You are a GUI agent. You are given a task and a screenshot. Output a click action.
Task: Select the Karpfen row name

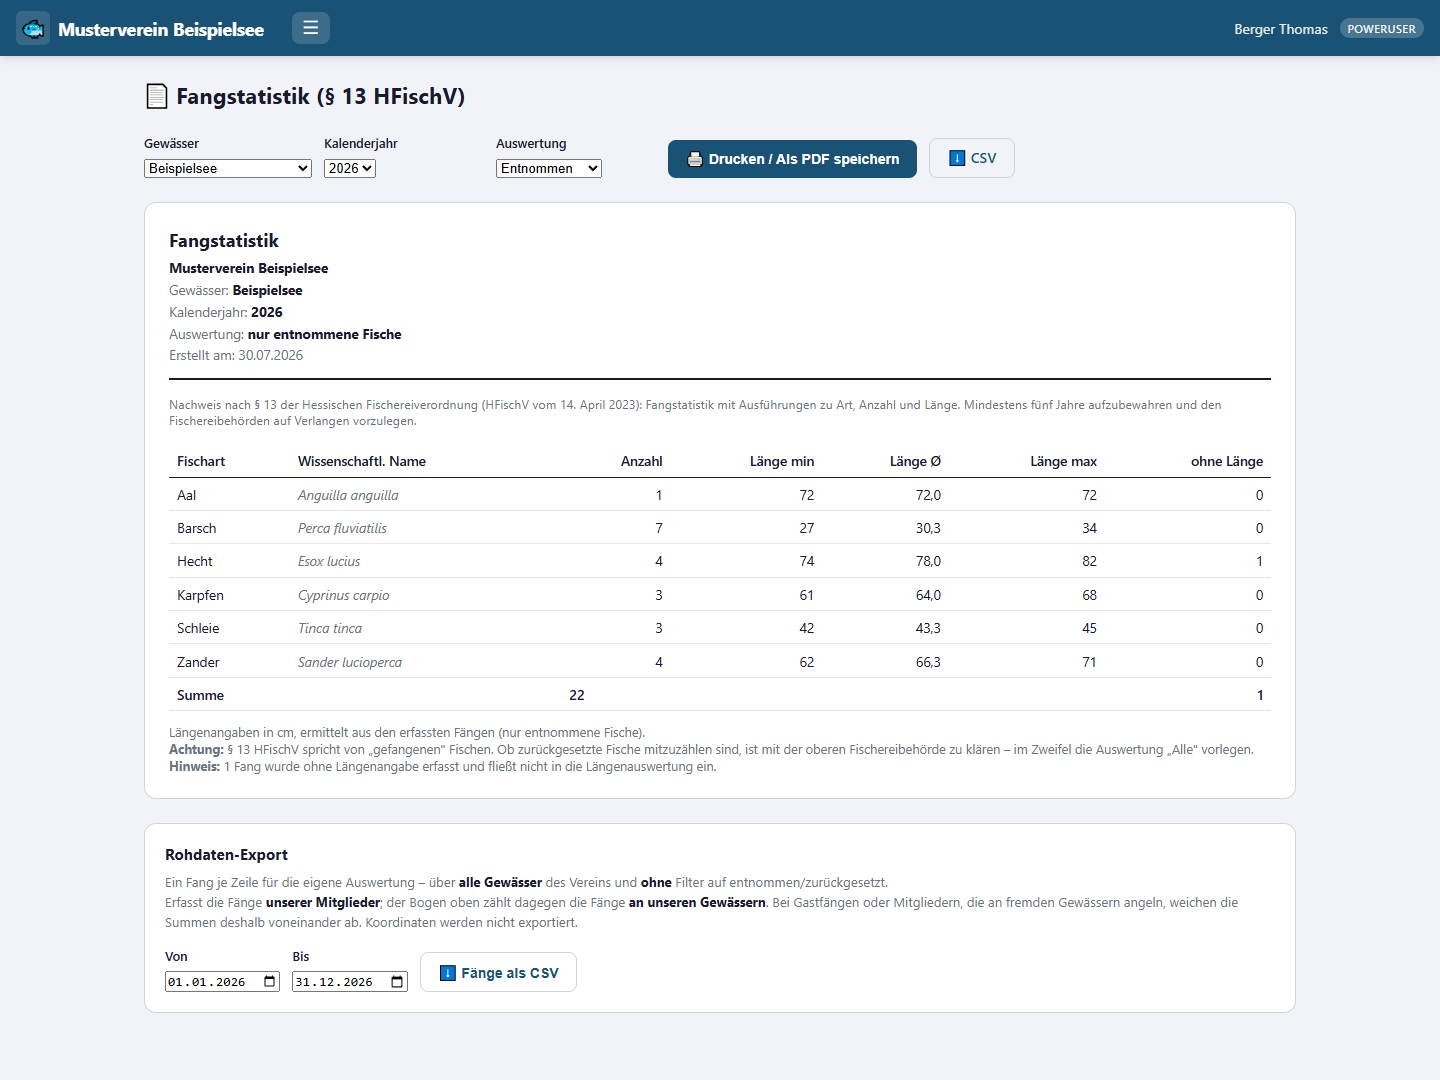[200, 595]
